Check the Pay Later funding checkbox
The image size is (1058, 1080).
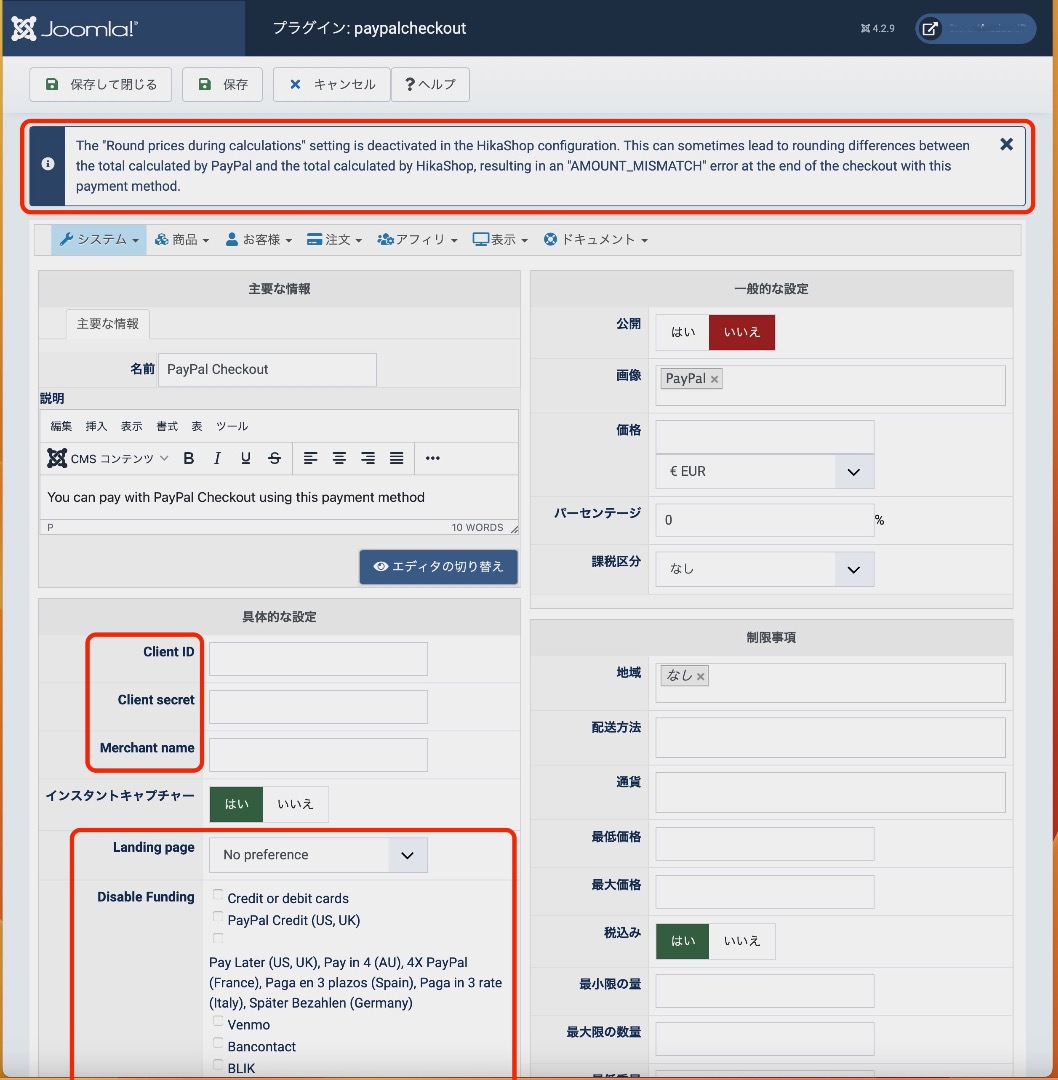(x=218, y=938)
